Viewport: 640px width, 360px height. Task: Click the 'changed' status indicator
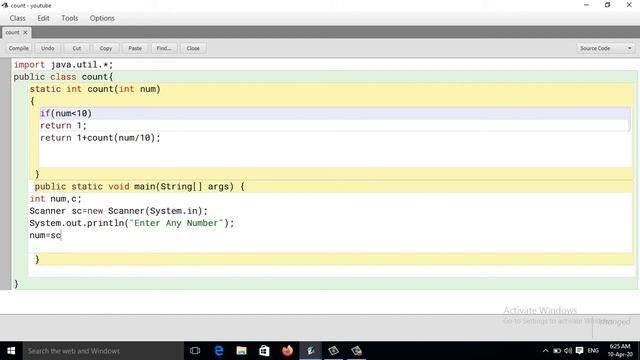coord(615,322)
